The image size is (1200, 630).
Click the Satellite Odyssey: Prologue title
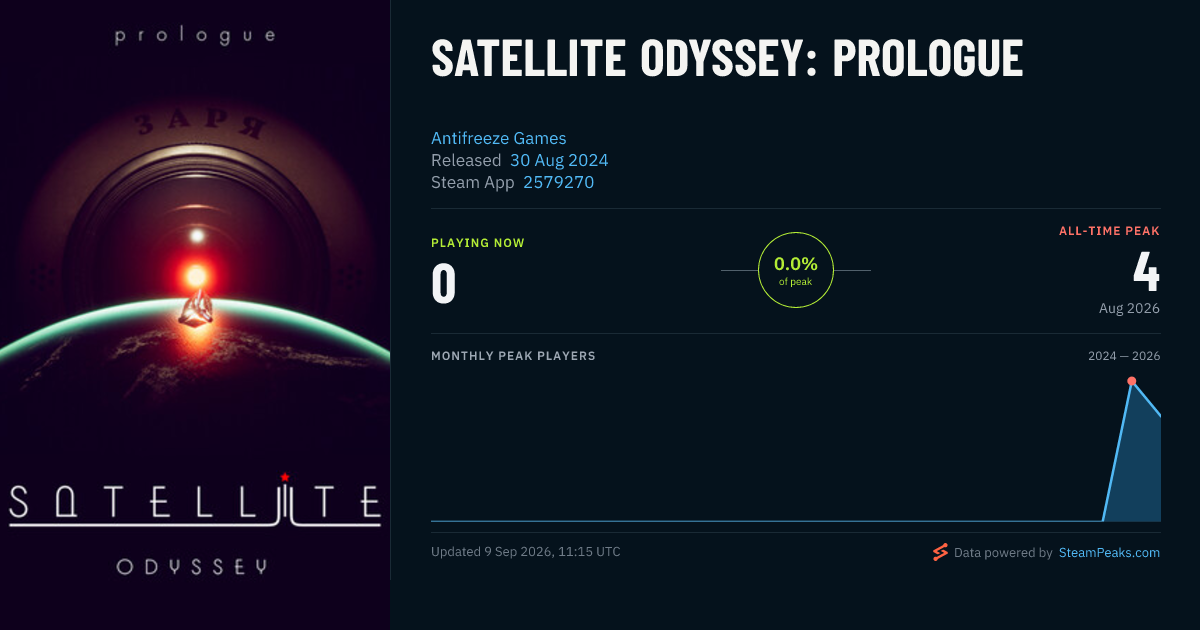pyautogui.click(x=727, y=60)
